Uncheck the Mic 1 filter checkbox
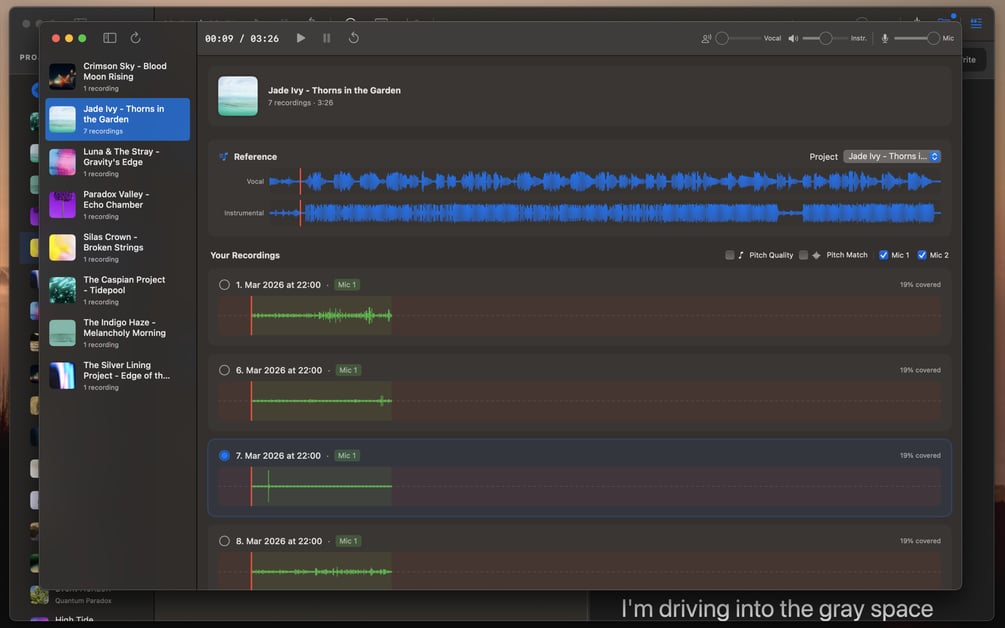Viewport: 1005px width, 628px height. click(883, 255)
